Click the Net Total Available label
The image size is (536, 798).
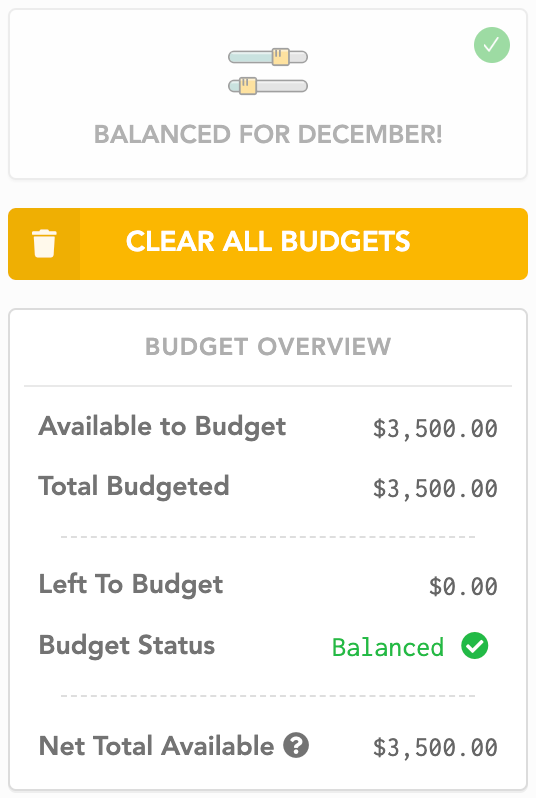(156, 746)
